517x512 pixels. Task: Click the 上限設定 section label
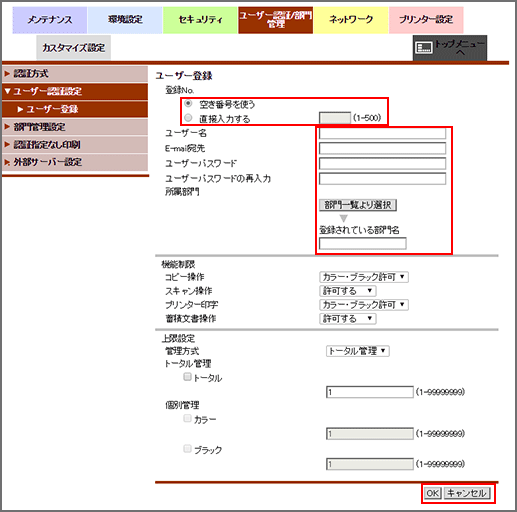178,339
